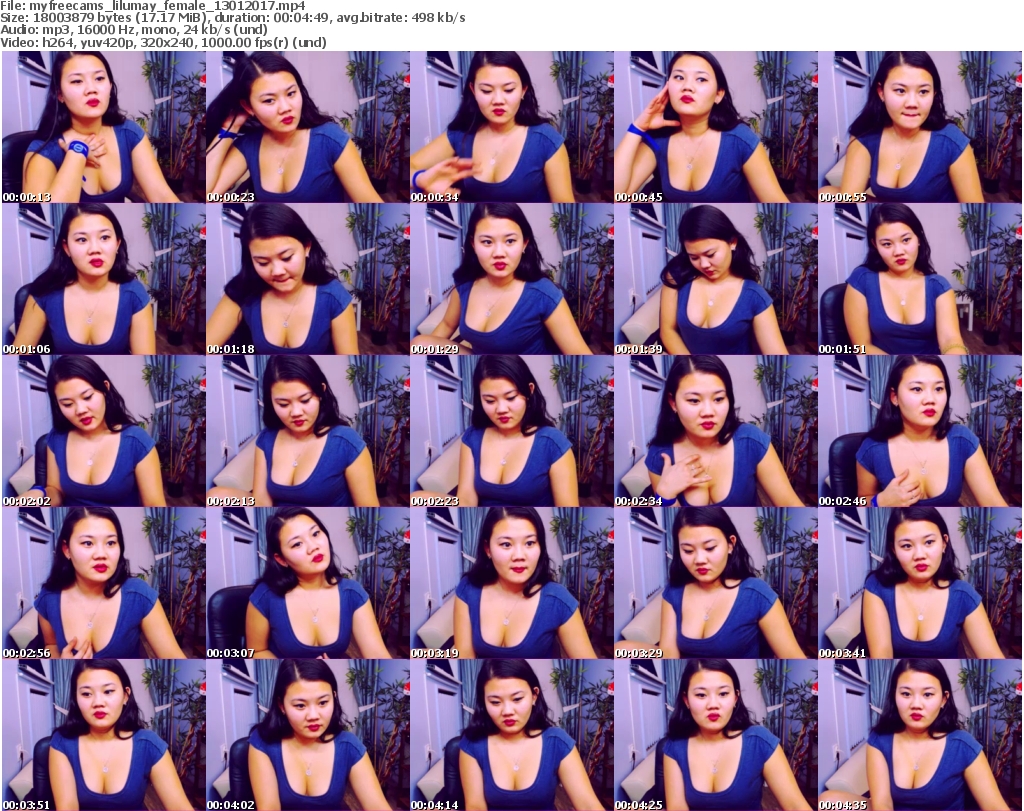This screenshot has height=811, width=1024.
Task: Select the thumbnail stamped 00:00:34
Action: coord(511,127)
